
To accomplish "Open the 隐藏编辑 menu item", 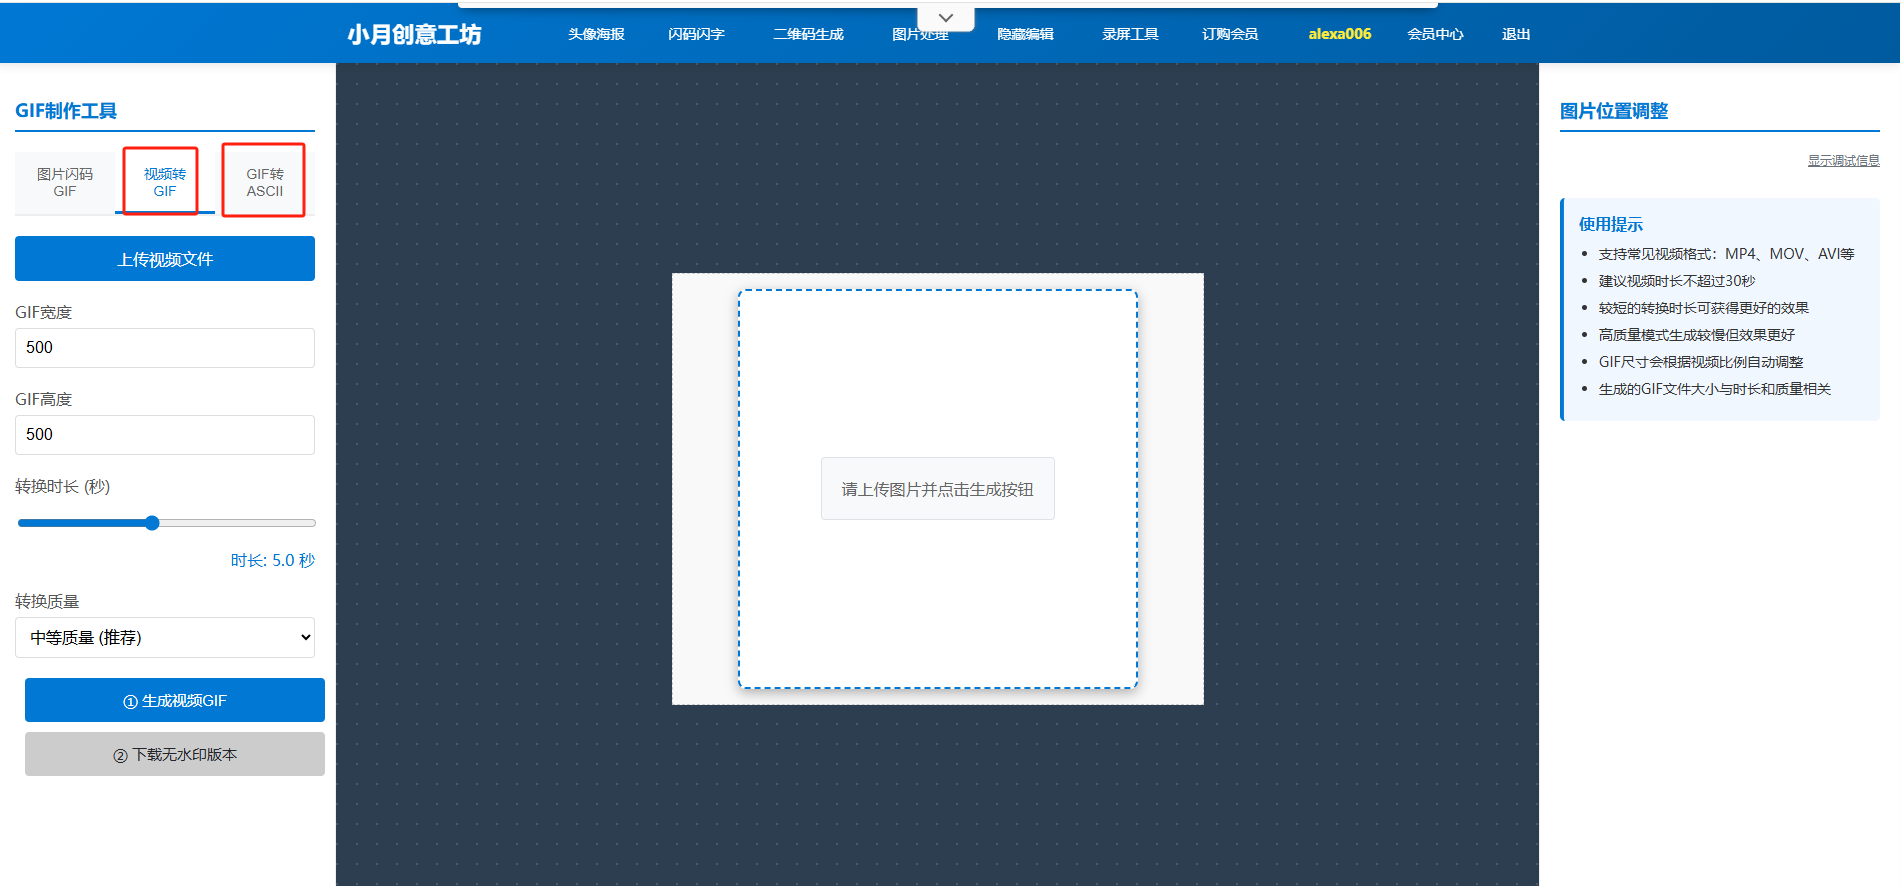I will tap(1025, 34).
